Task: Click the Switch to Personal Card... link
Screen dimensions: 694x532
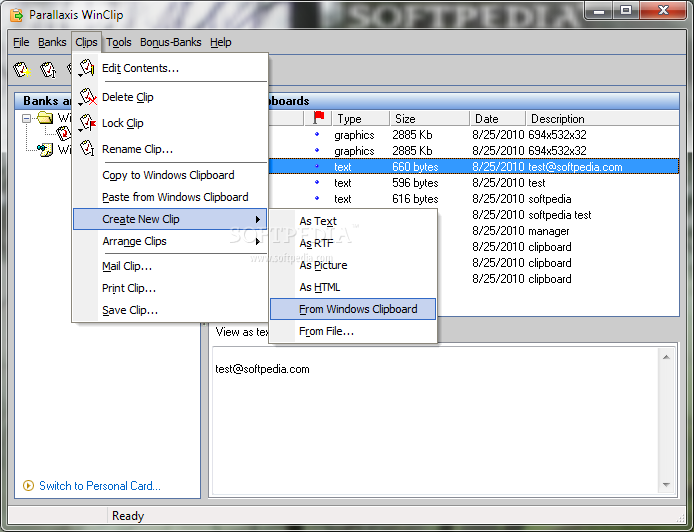Action: click(x=100, y=486)
